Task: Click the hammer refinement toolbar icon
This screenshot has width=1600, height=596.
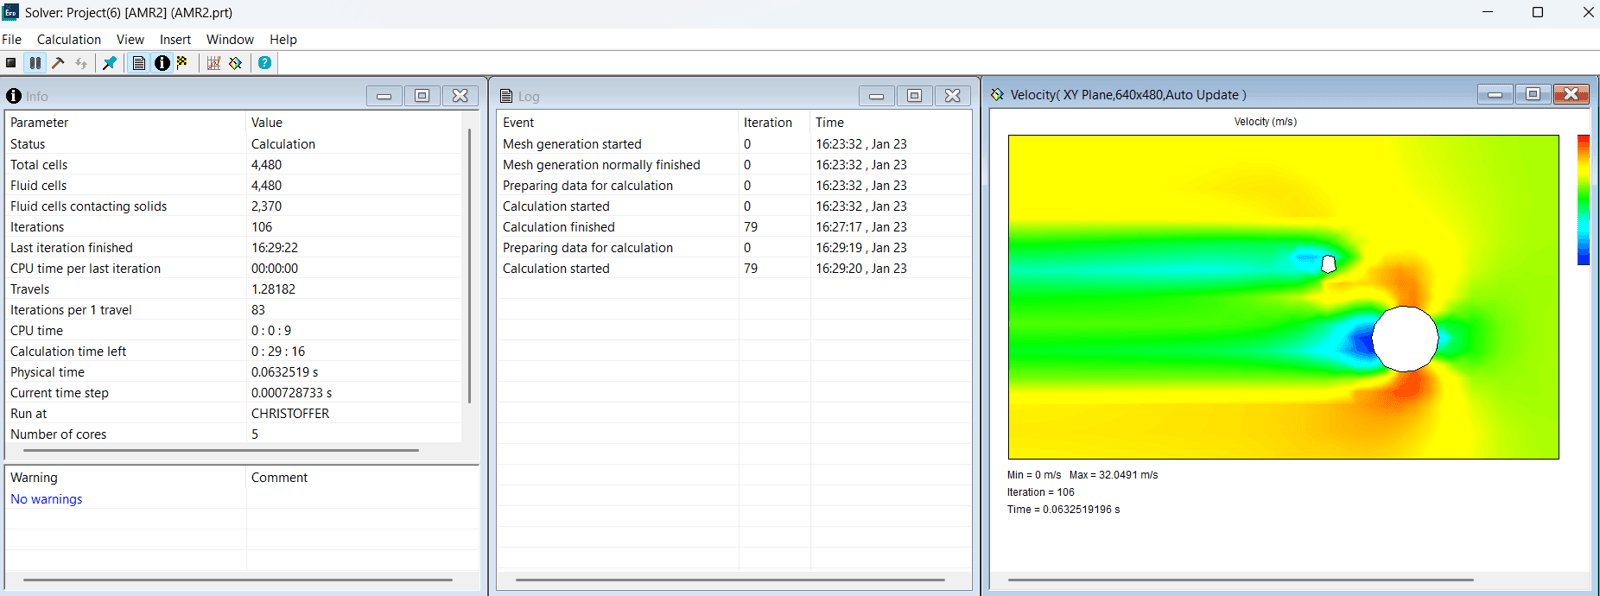Action: [x=58, y=63]
